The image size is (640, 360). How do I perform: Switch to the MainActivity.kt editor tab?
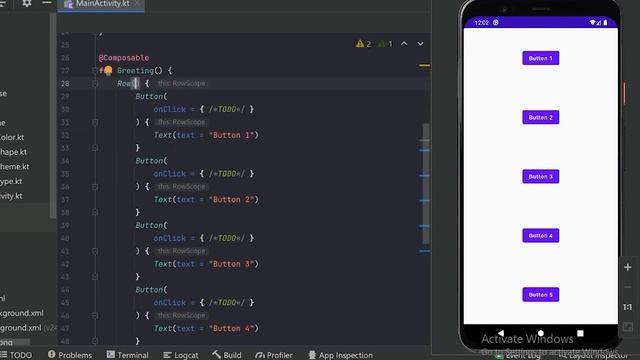point(100,4)
